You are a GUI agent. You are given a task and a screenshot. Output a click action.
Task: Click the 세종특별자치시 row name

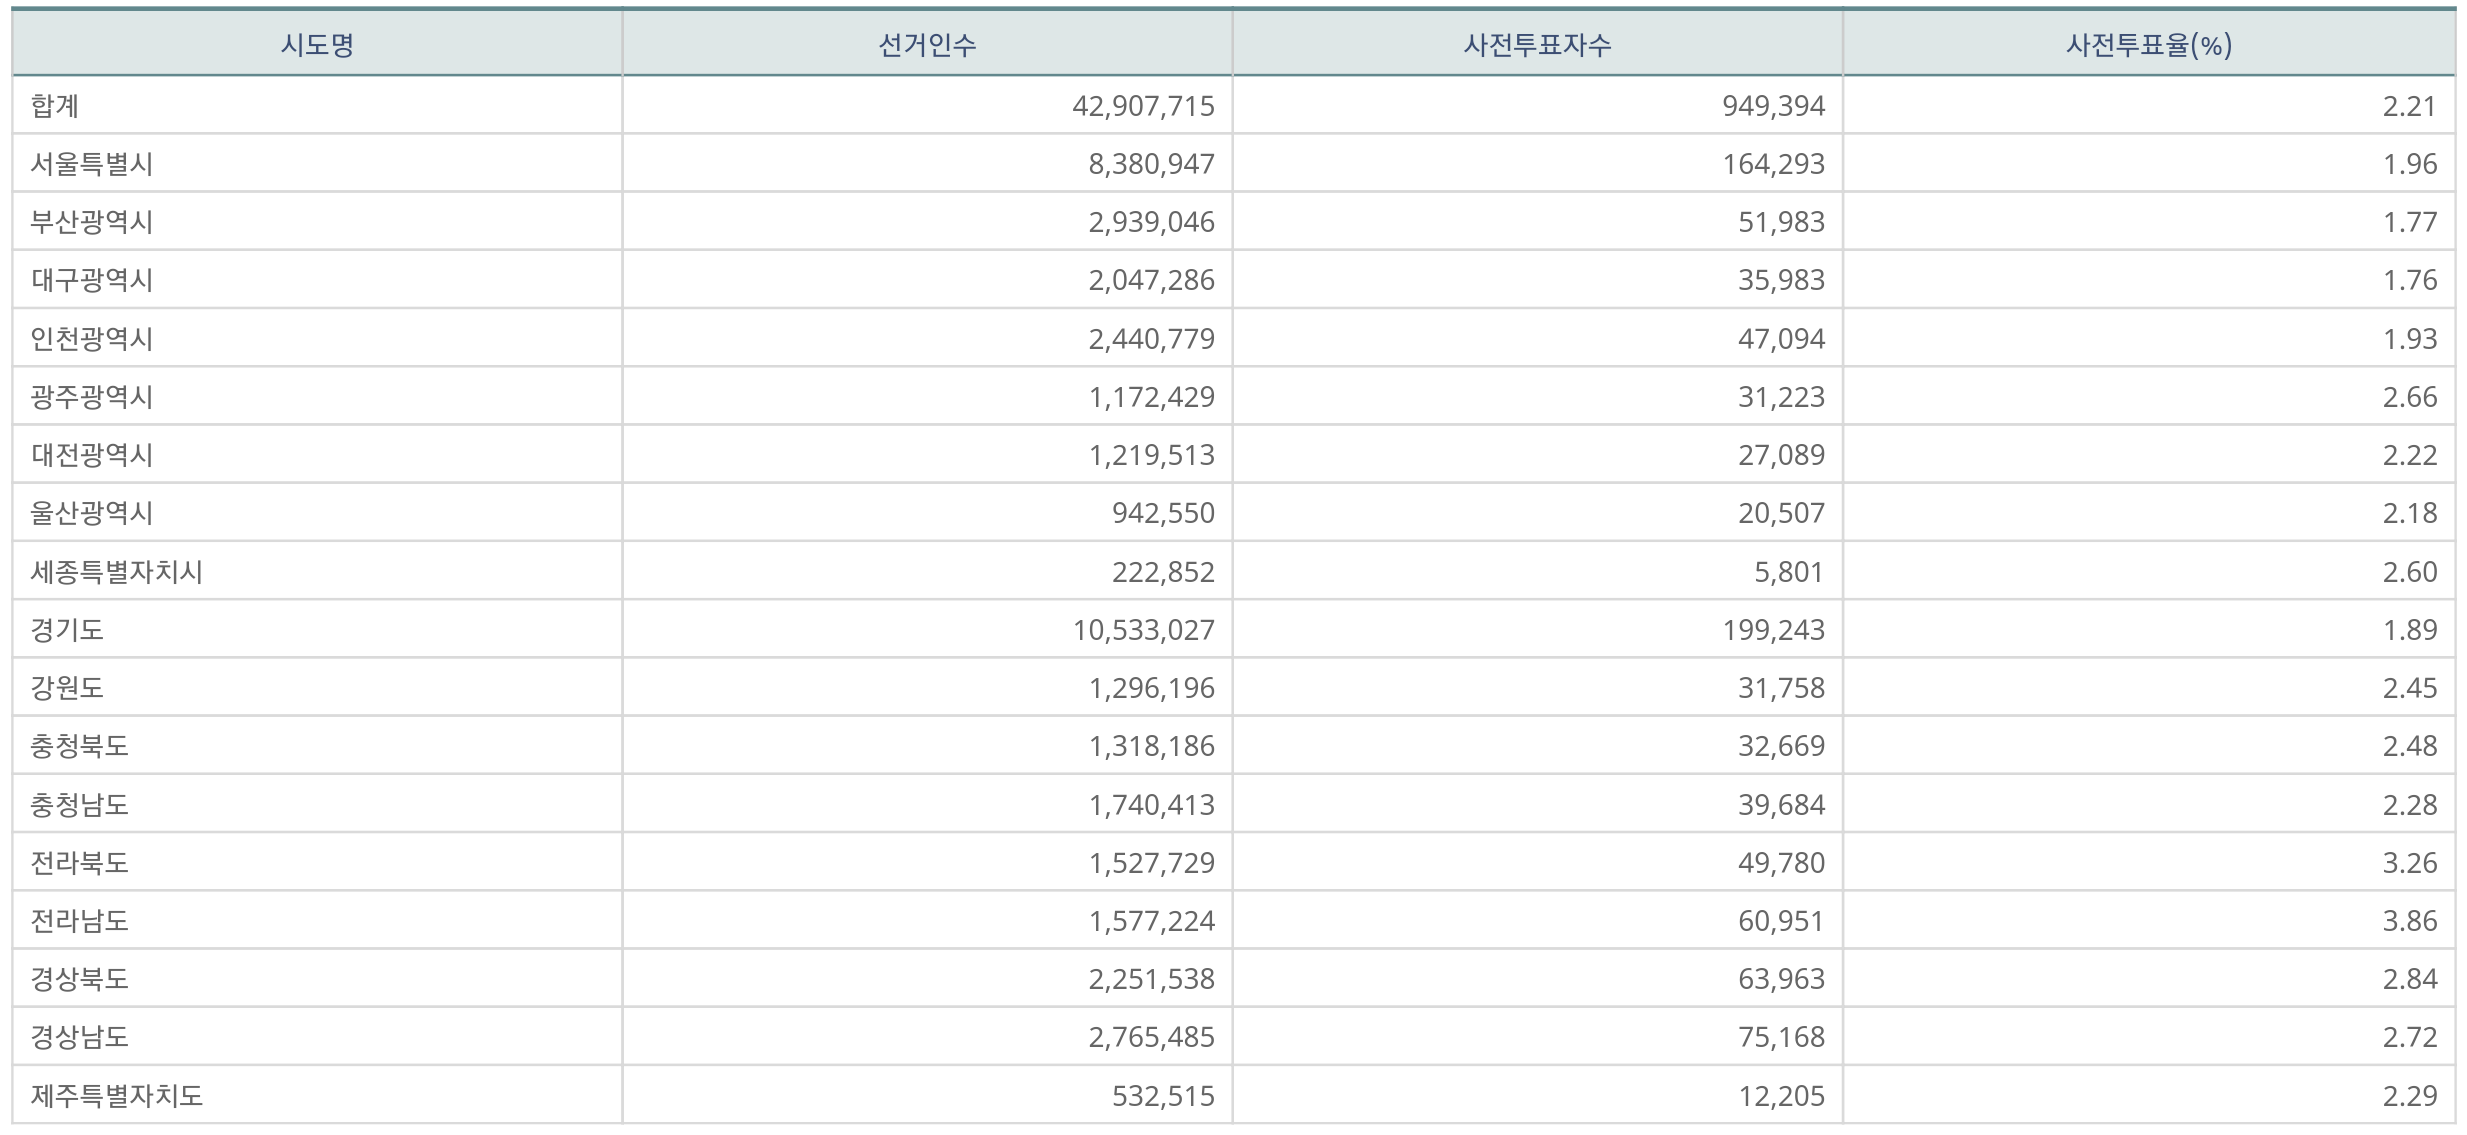click(x=117, y=572)
